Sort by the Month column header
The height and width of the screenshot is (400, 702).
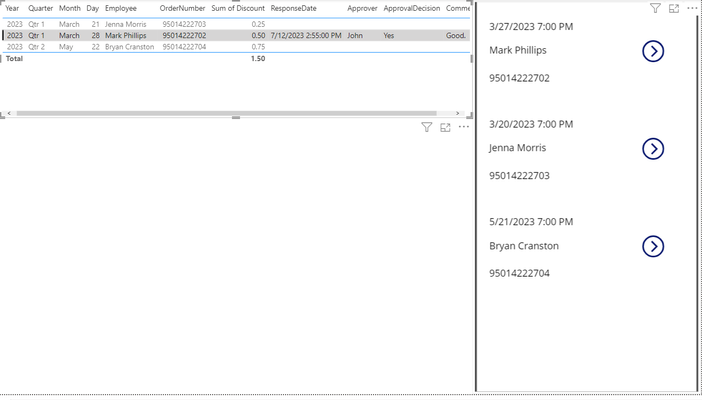[70, 8]
